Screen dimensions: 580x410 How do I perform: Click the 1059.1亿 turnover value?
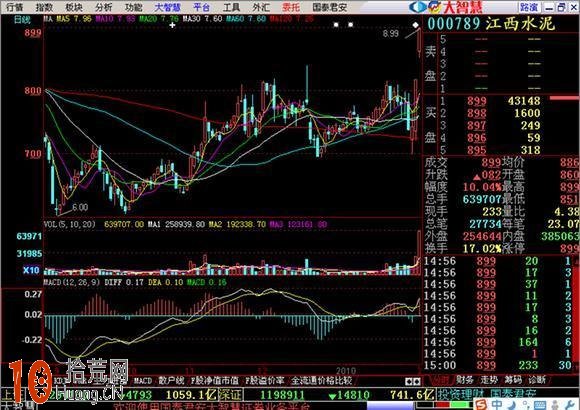click(191, 395)
